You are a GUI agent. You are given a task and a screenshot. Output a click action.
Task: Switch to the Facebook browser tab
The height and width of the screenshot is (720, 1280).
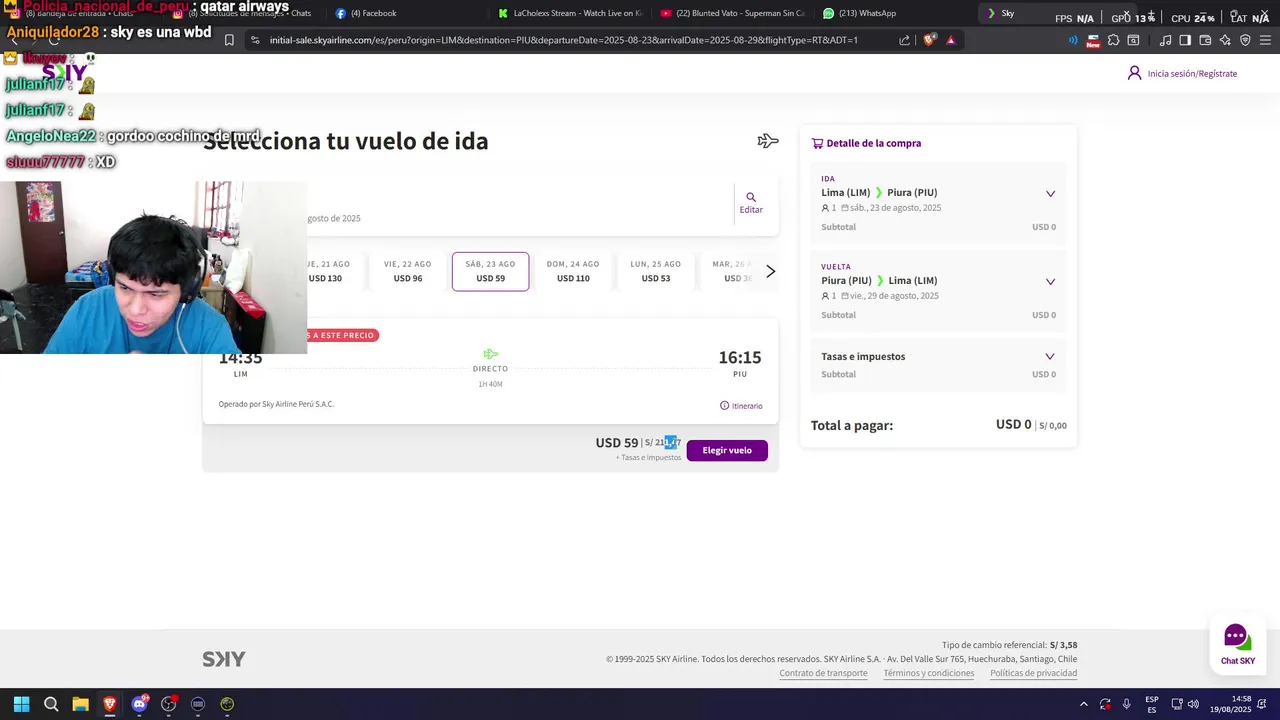pos(405,13)
